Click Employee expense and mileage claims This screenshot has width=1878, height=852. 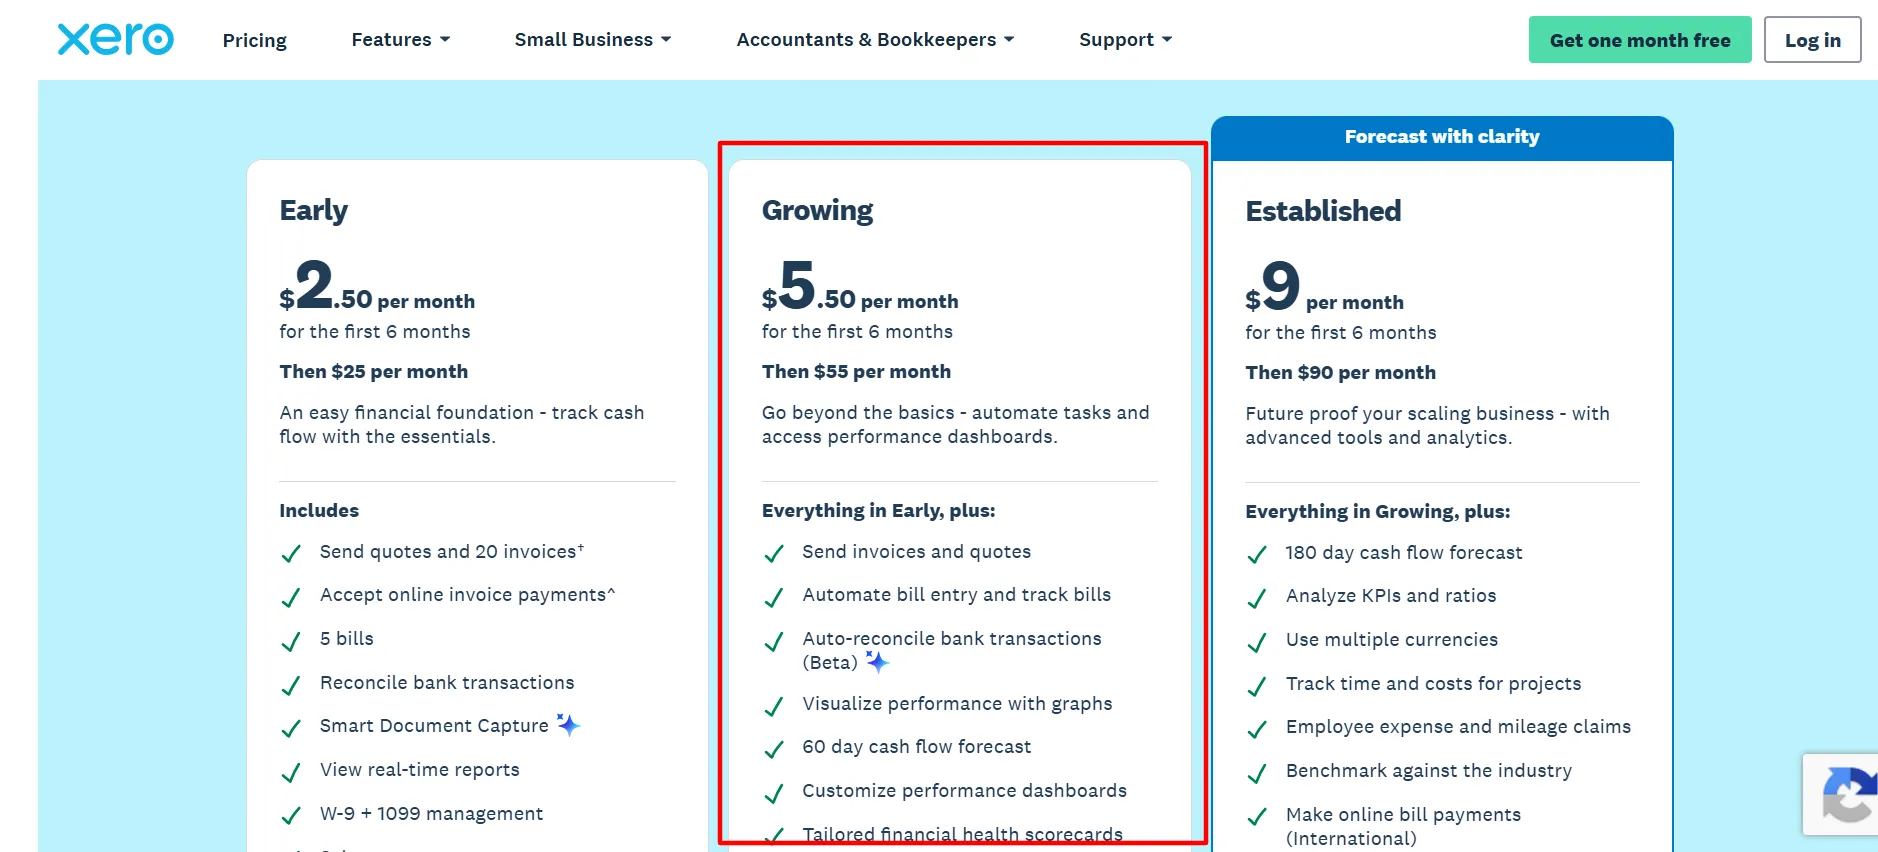[x=1458, y=727]
